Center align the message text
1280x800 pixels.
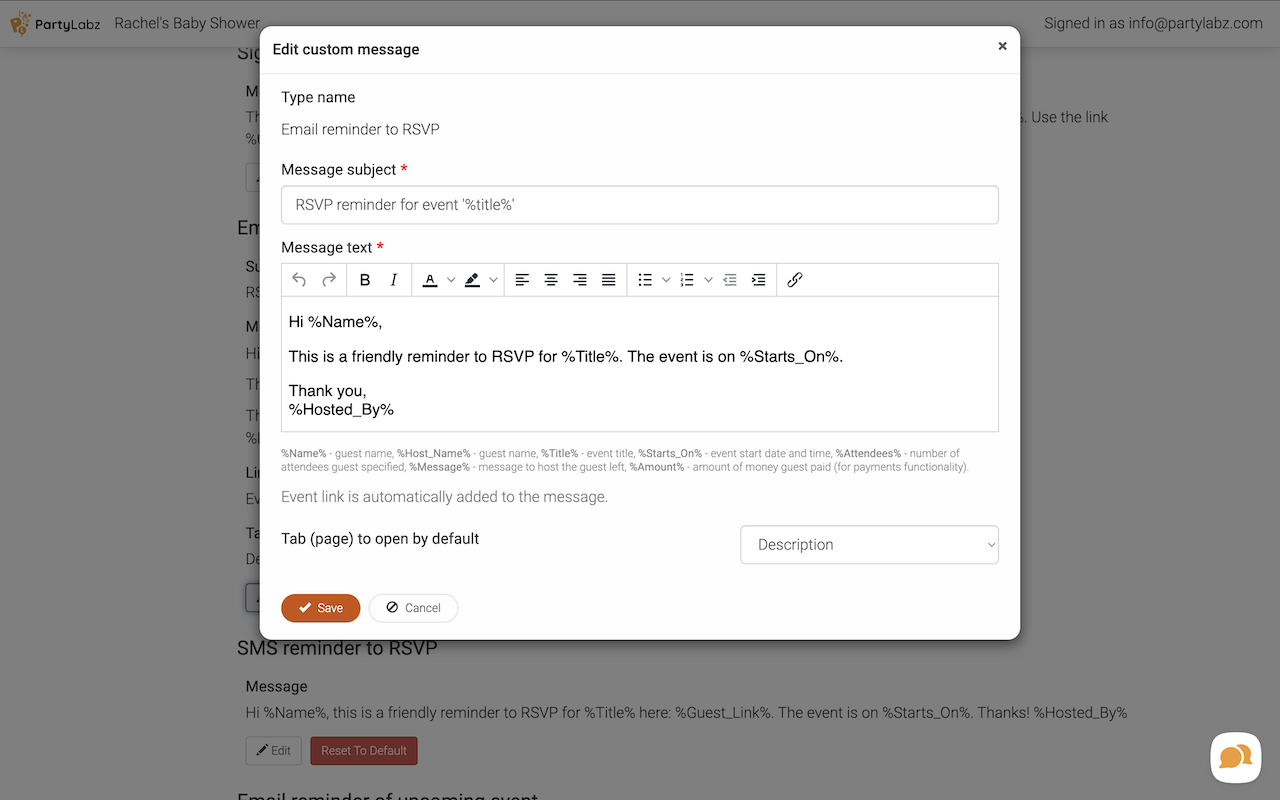551,280
